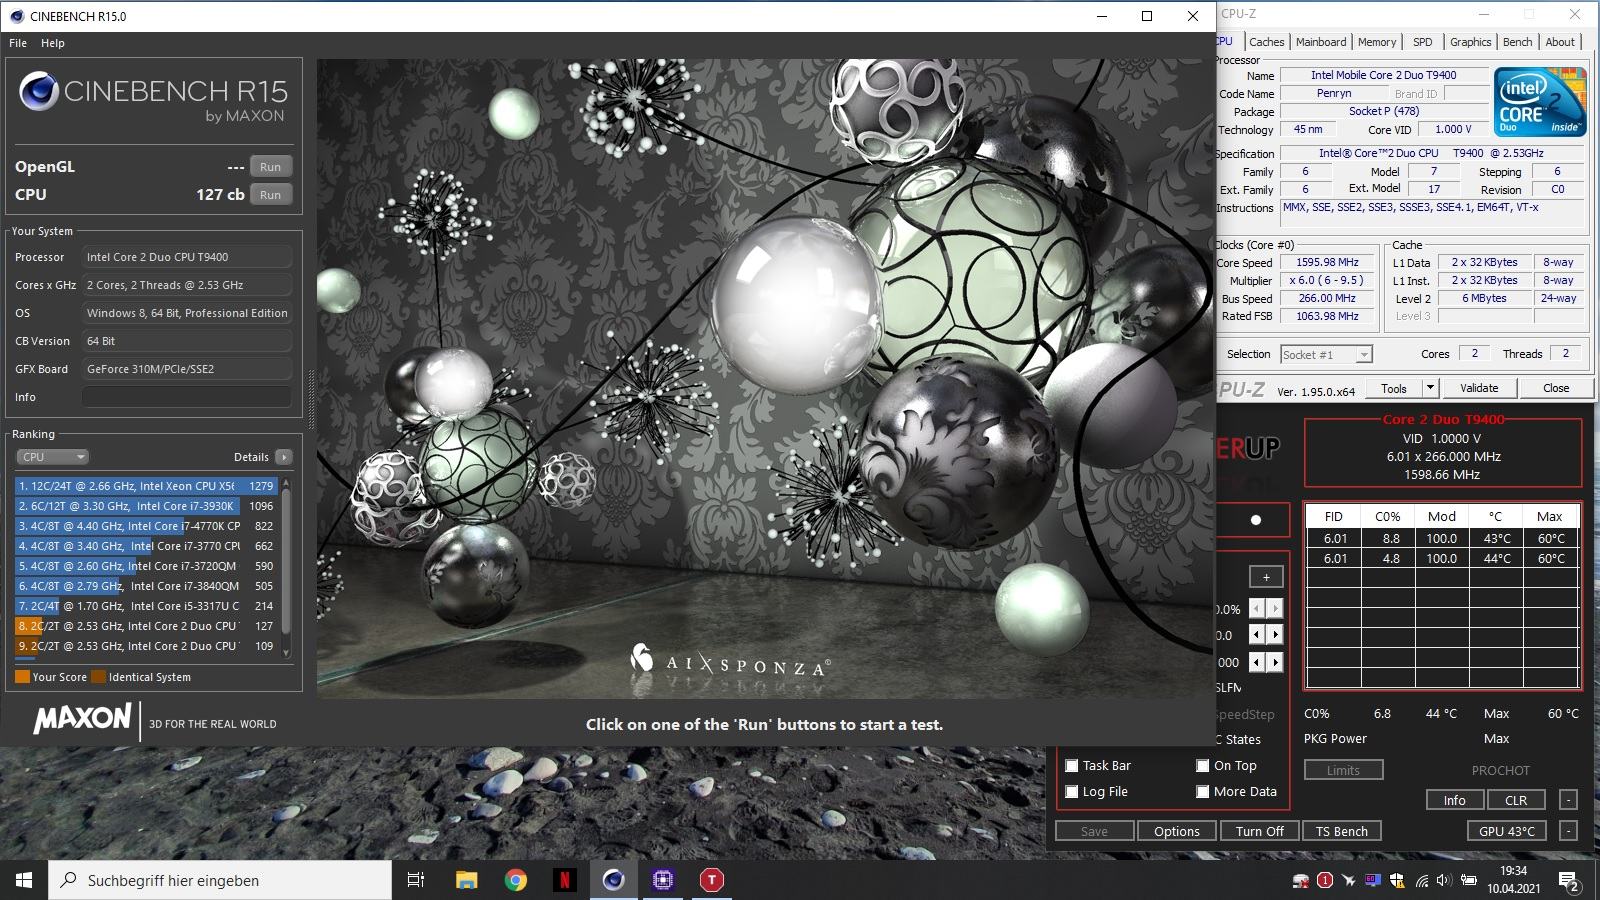The height and width of the screenshot is (900, 1600).
Task: Open the Socket #1 selection dropdown in CPU-Z
Action: point(1326,354)
